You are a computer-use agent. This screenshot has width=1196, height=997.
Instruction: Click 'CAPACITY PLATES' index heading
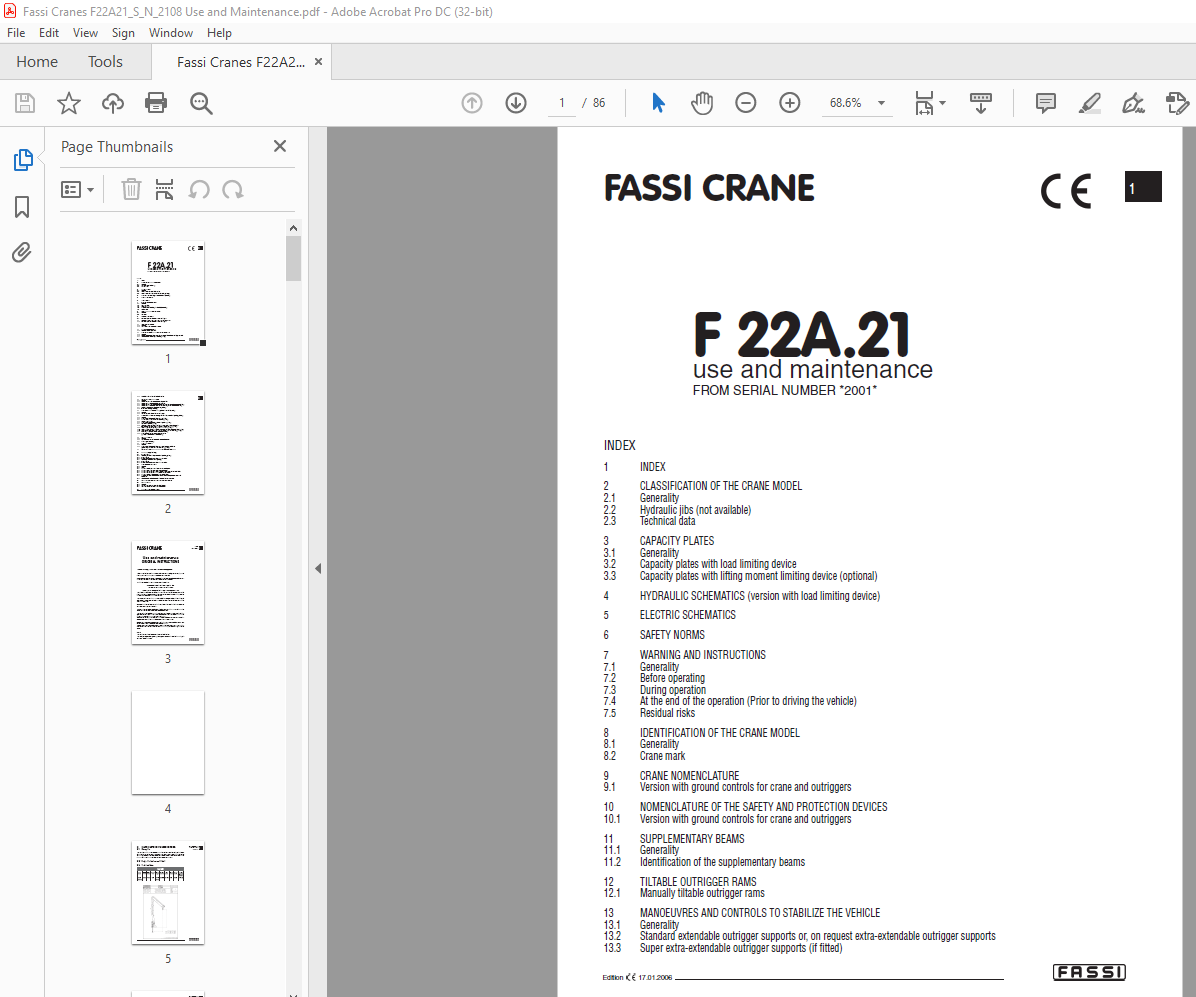[x=677, y=541]
